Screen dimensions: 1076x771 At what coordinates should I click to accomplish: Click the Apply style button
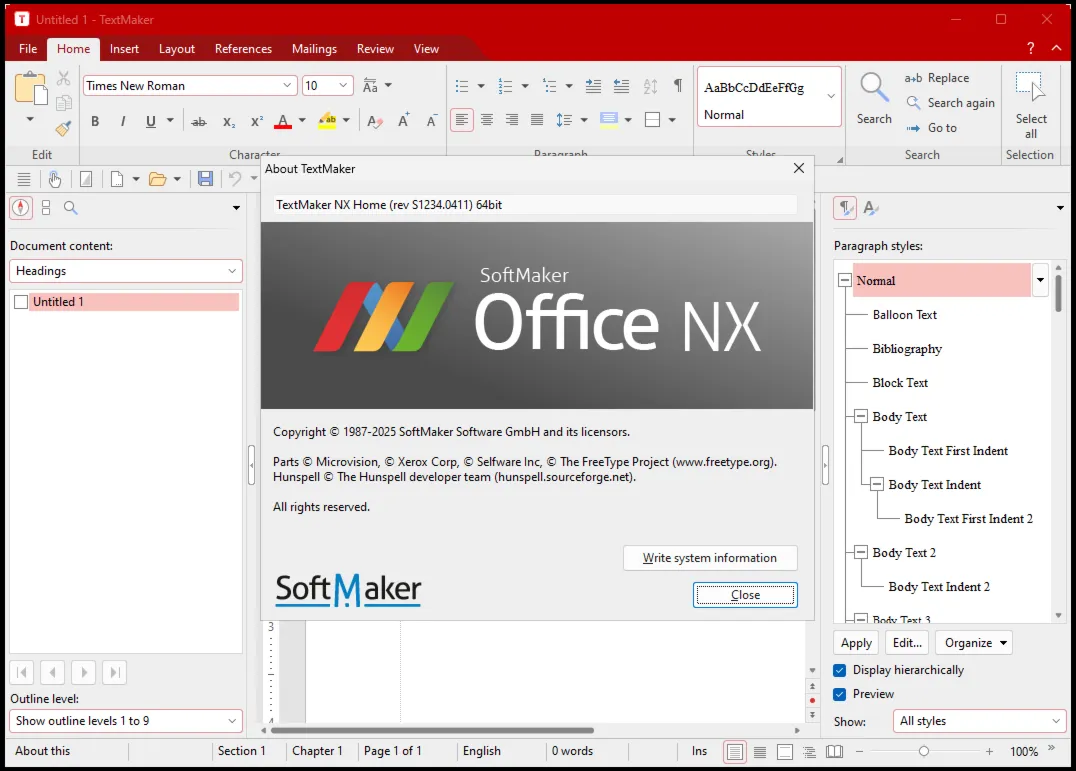click(856, 643)
